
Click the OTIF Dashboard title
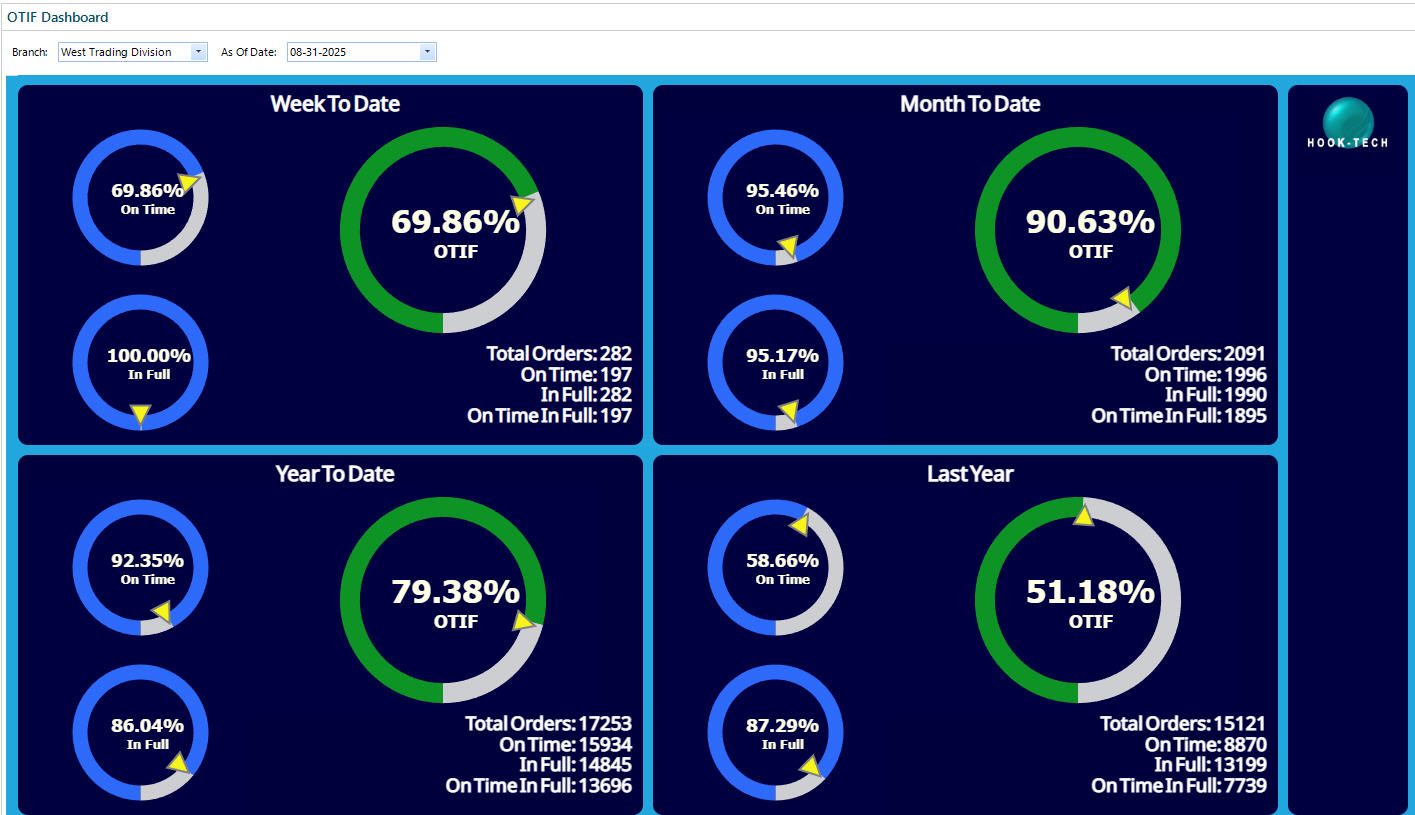(x=58, y=17)
